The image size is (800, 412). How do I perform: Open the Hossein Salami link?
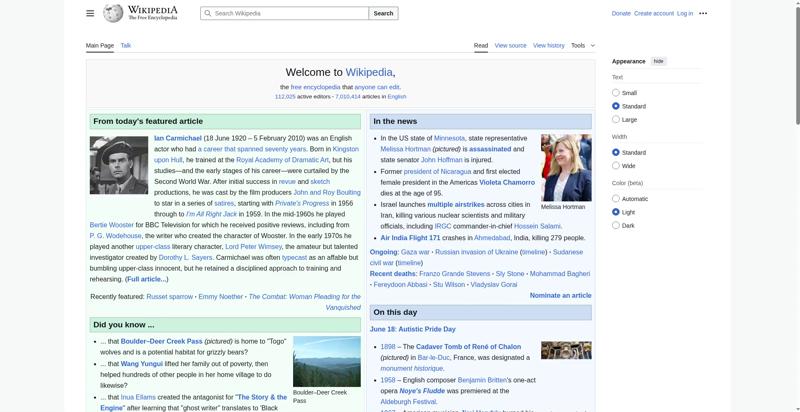[x=537, y=226]
